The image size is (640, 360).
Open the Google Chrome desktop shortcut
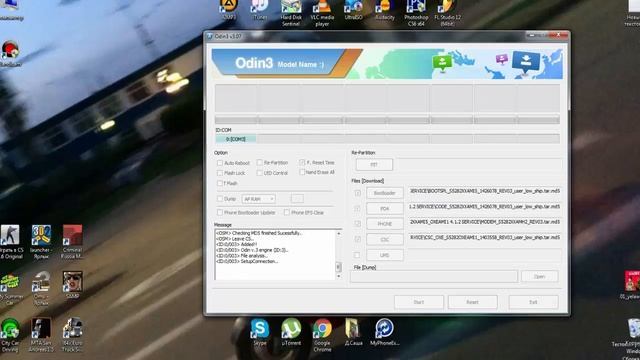coord(322,336)
